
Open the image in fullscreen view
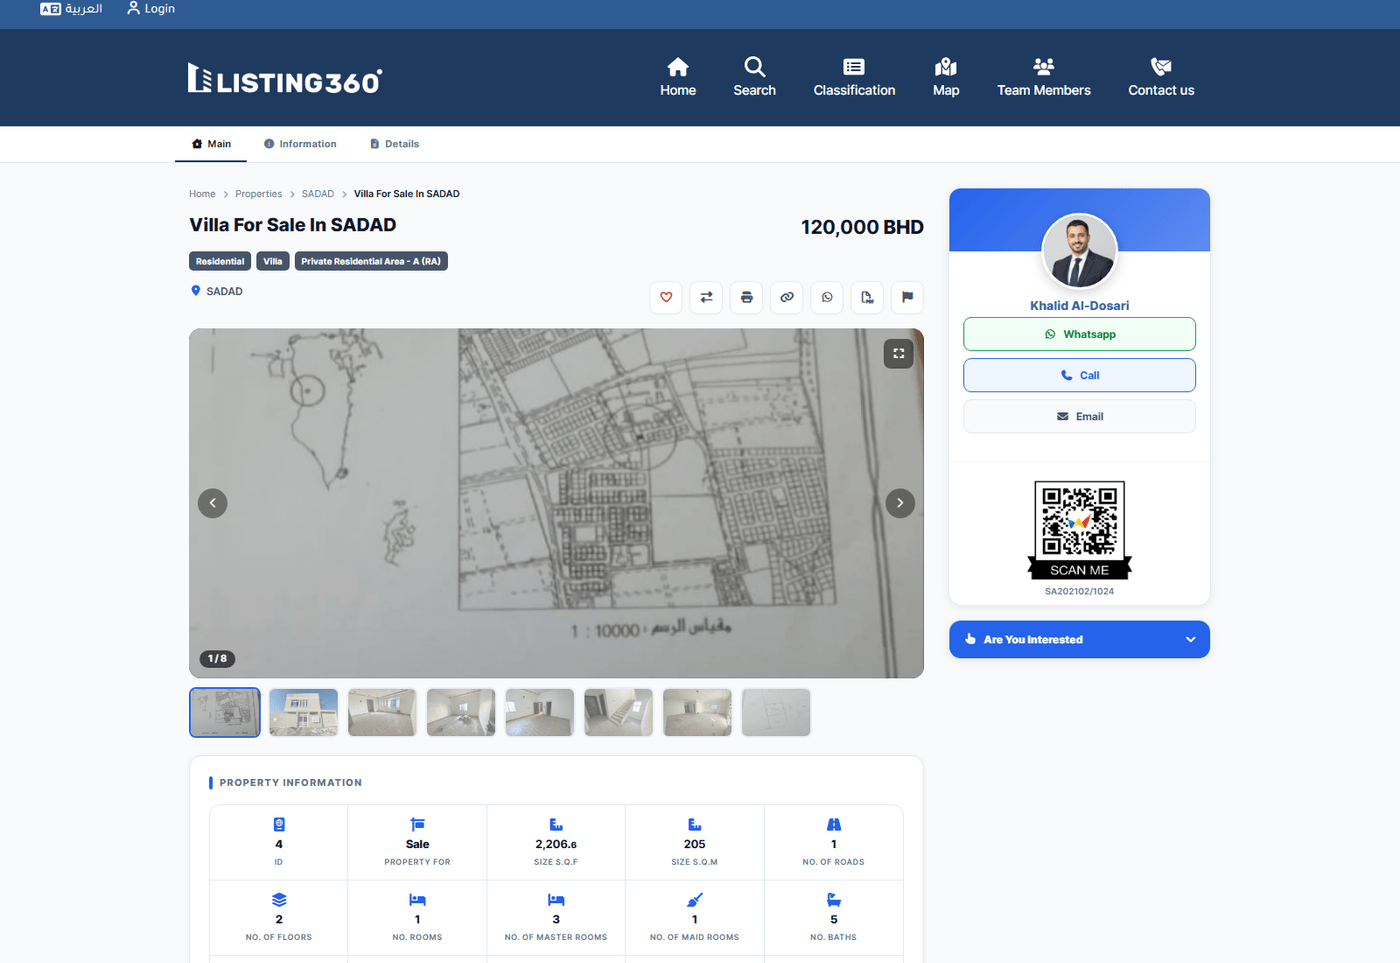tap(899, 353)
